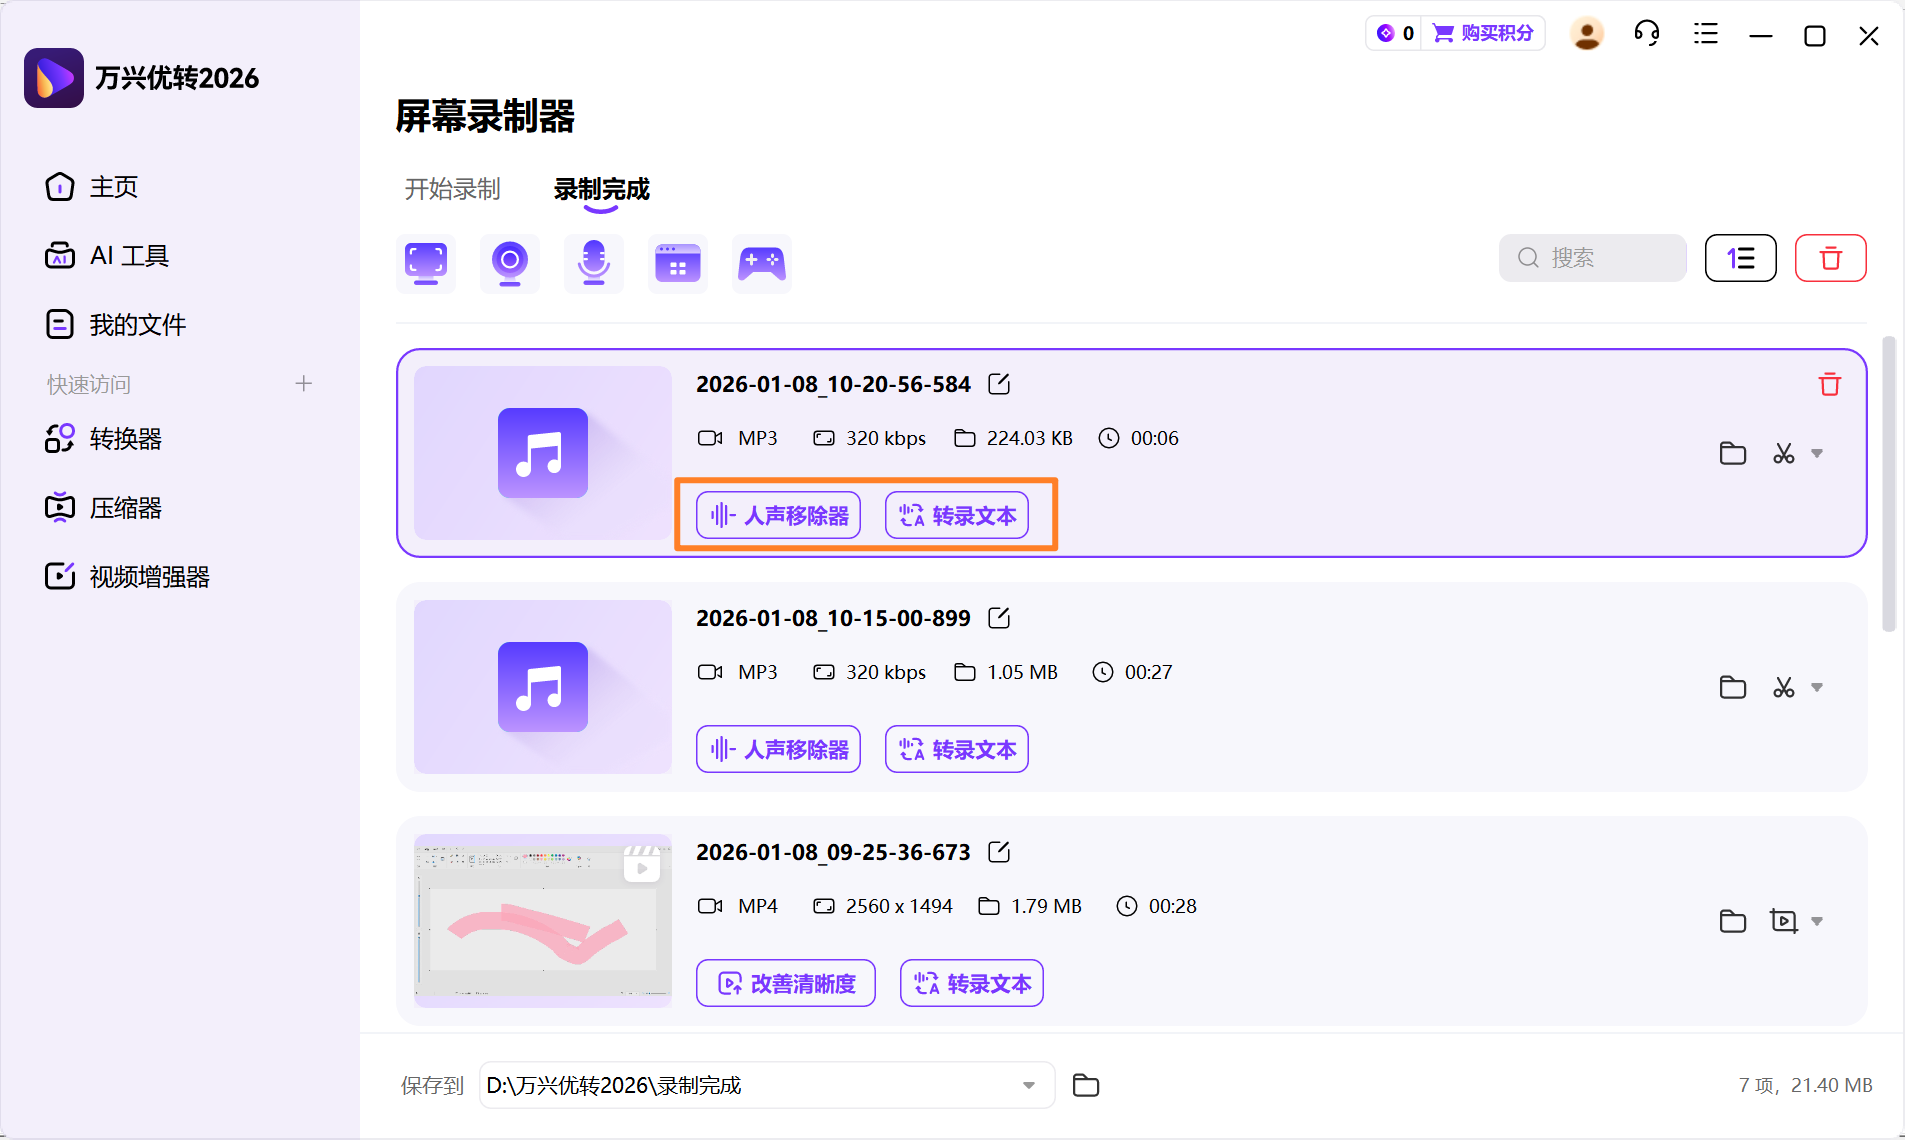Expand extra actions for the MP4 recording
Screen dimensions: 1905x1140
[x=1815, y=921]
